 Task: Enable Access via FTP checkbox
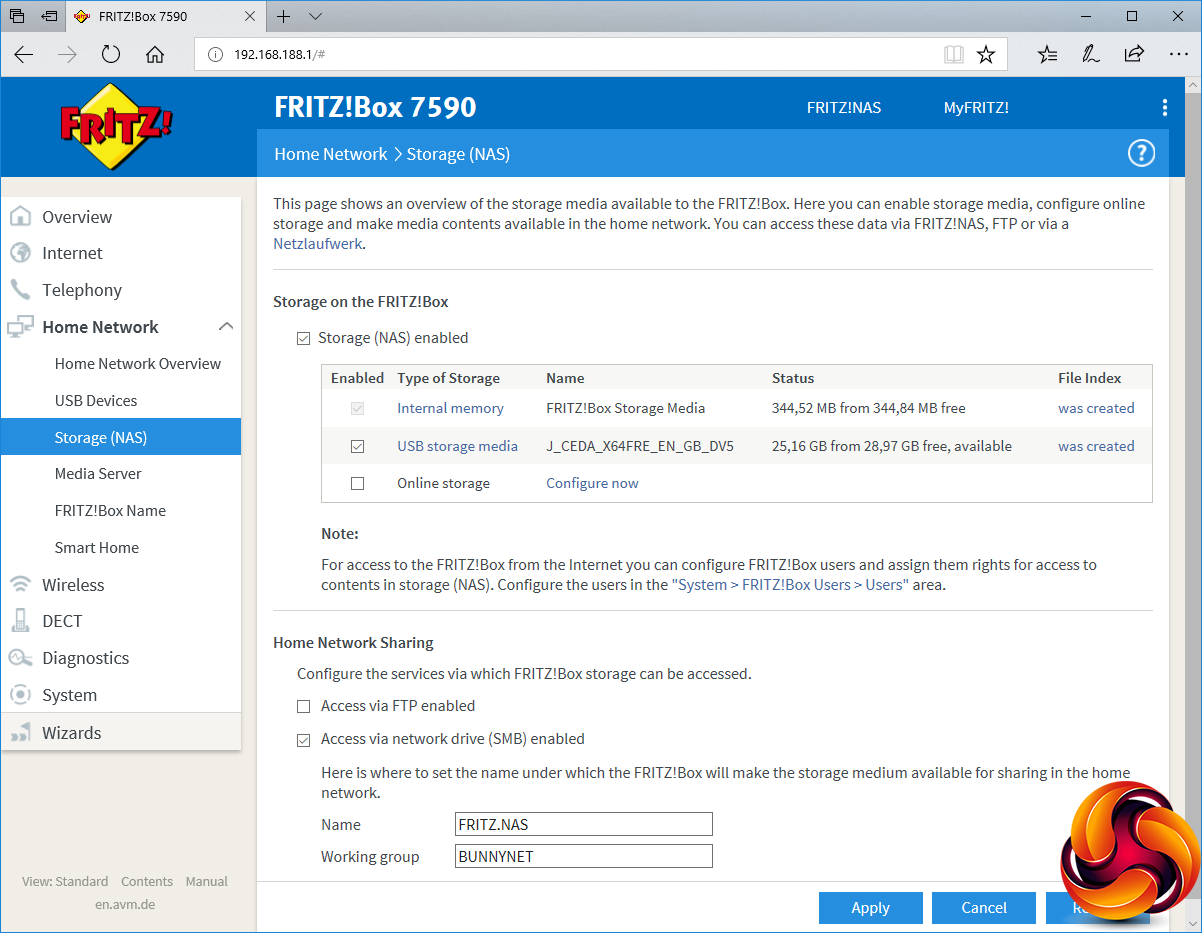click(x=304, y=707)
